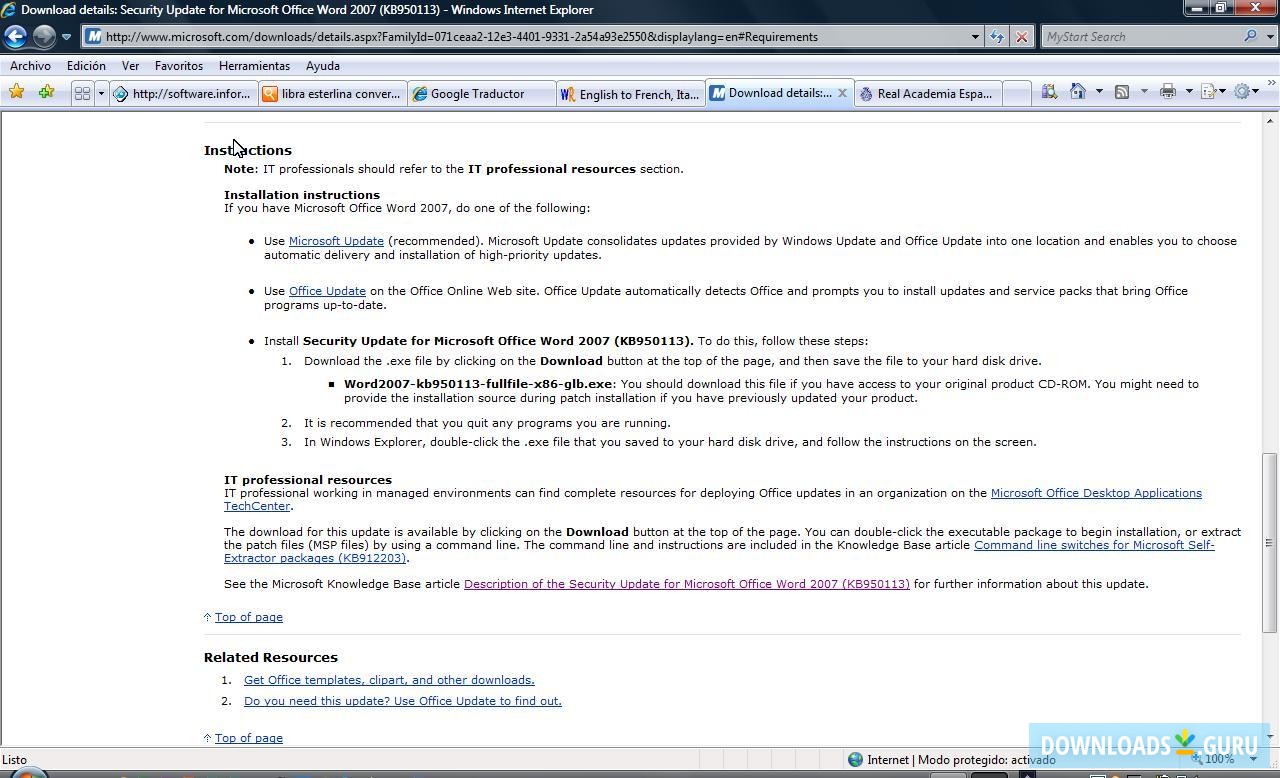Screen dimensions: 1280x778
Task: Open Do you need this update link
Action: (x=403, y=701)
